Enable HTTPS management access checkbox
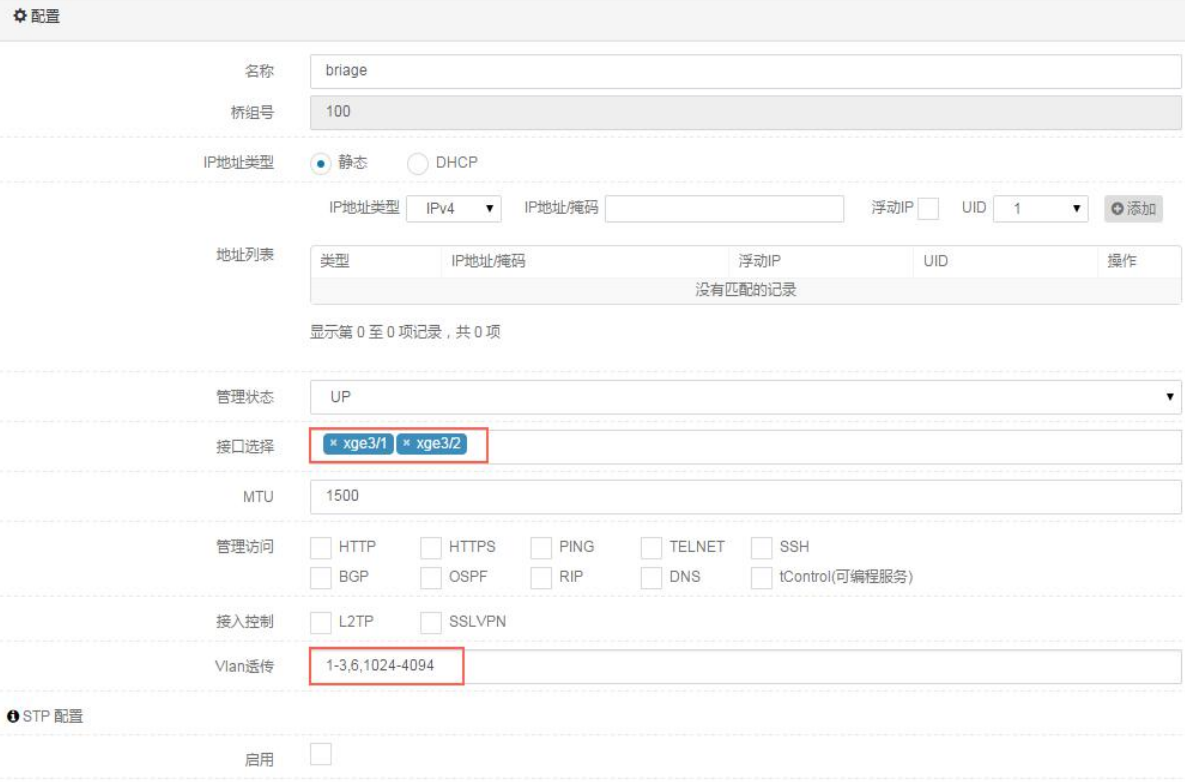 click(x=431, y=547)
